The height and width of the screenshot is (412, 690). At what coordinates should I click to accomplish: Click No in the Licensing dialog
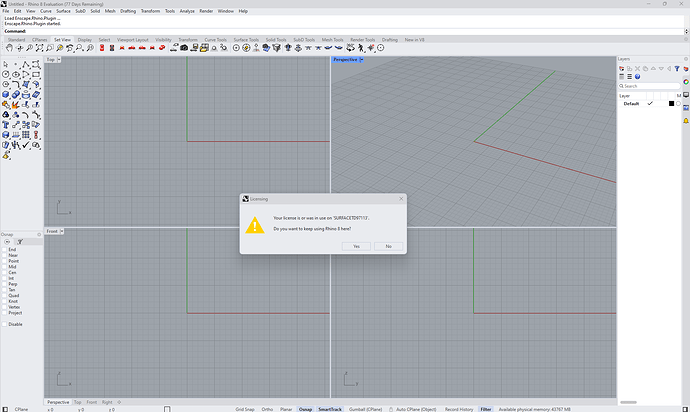click(x=387, y=245)
